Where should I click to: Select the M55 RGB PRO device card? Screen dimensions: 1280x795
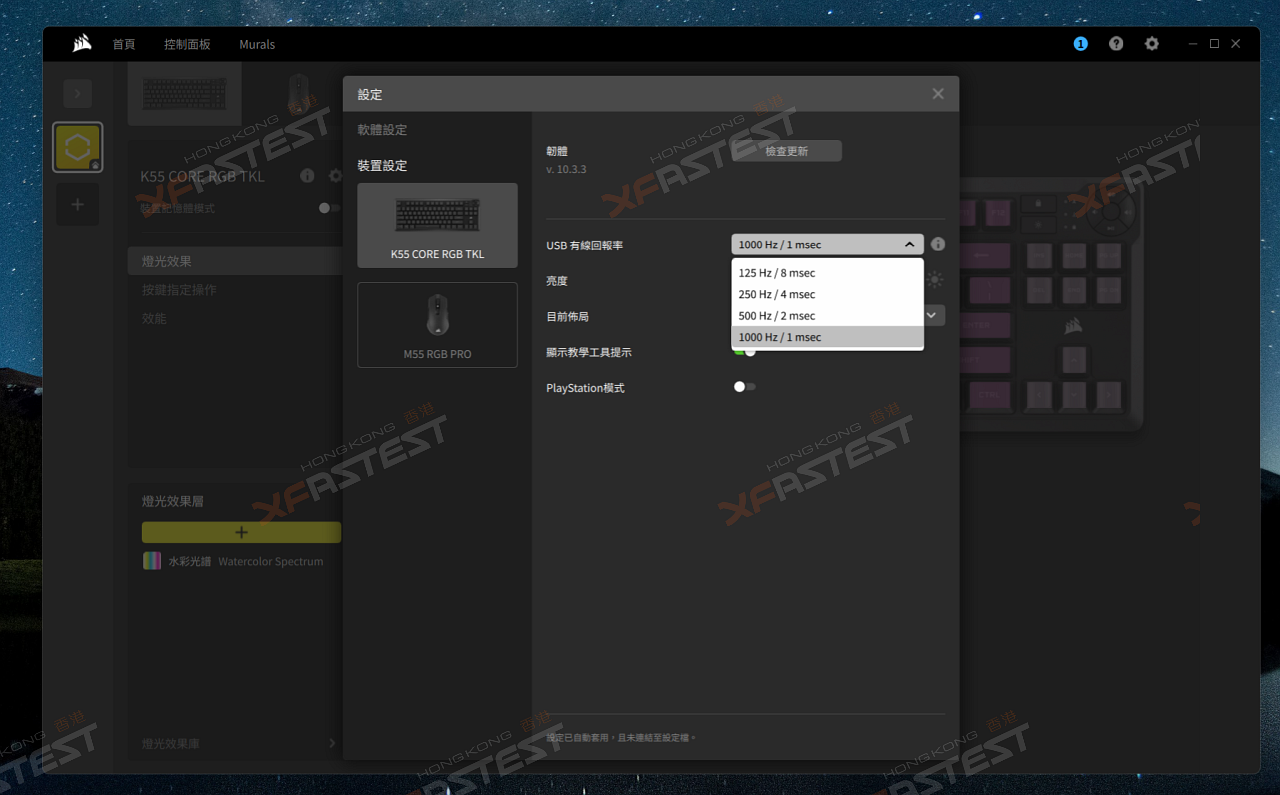tap(437, 325)
